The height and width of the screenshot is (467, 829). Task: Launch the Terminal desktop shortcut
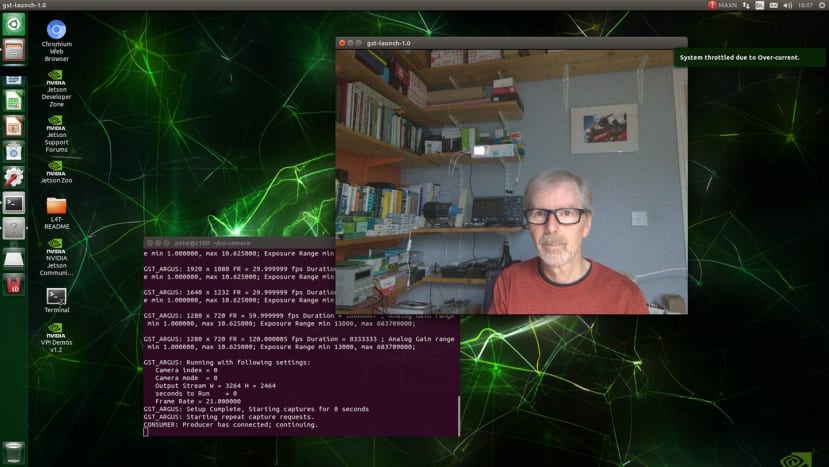click(57, 300)
